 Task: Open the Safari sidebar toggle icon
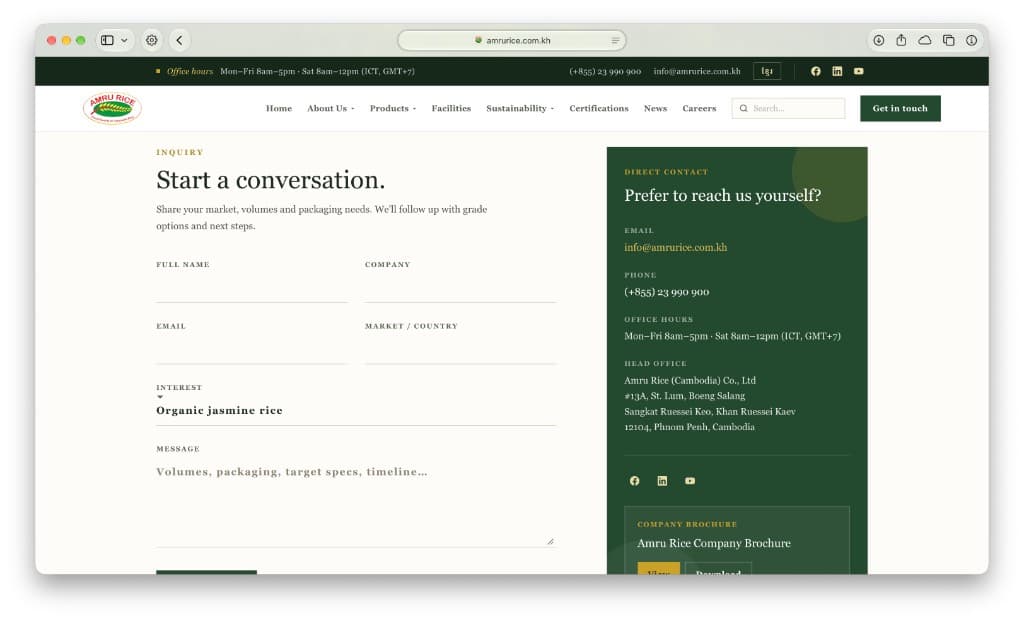tap(107, 40)
